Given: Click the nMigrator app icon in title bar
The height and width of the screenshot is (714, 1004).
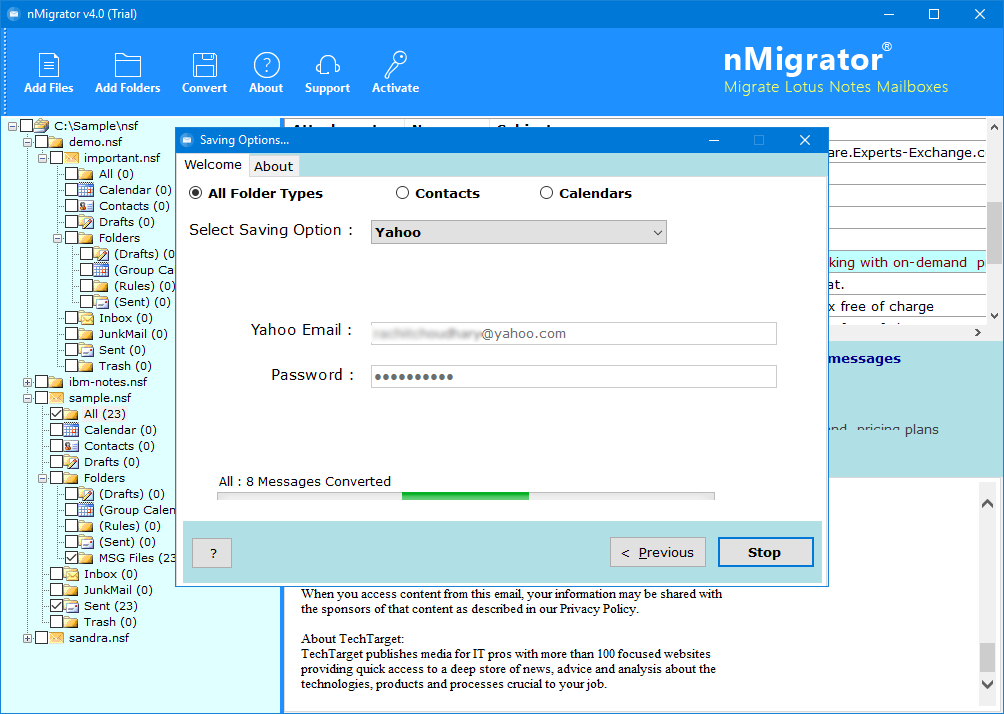Looking at the screenshot, I should tap(13, 14).
